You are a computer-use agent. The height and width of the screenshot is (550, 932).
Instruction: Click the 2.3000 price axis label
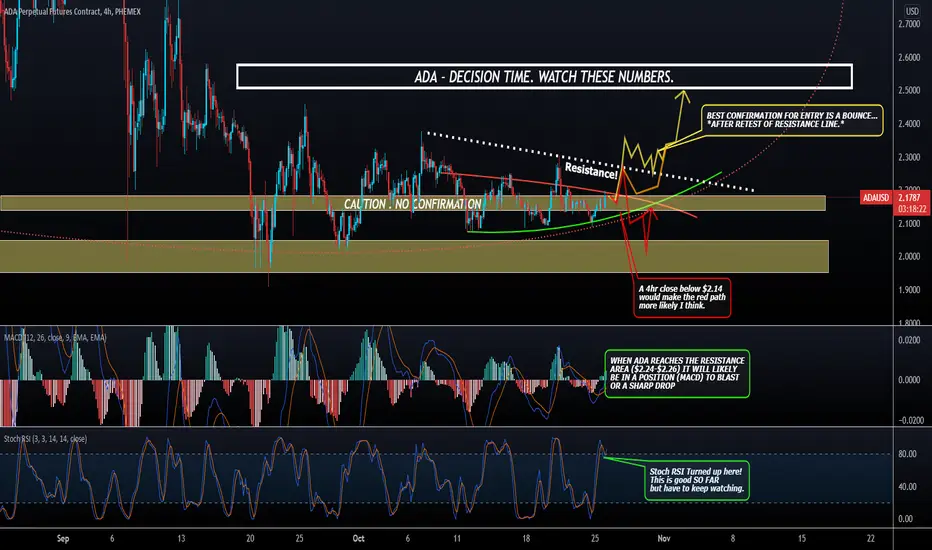(909, 158)
